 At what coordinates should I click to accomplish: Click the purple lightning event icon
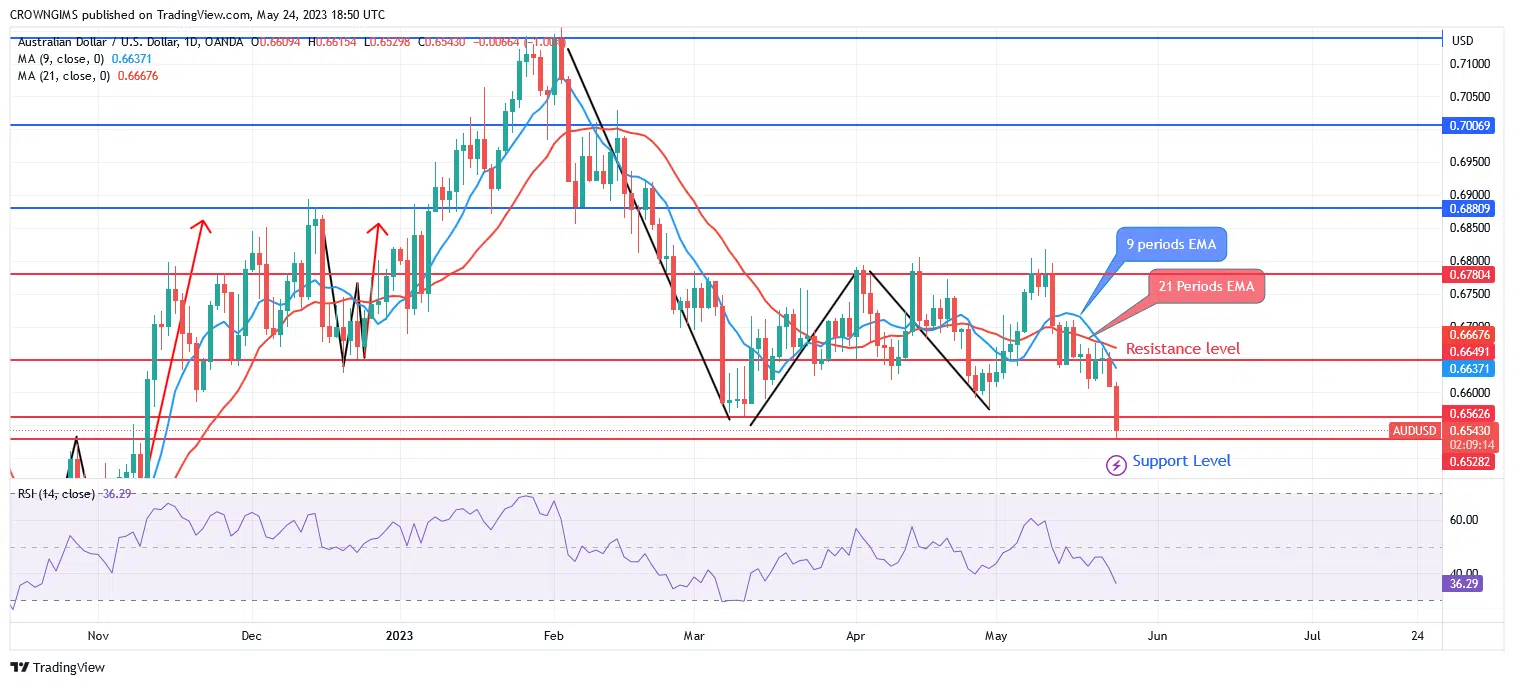[x=1115, y=465]
